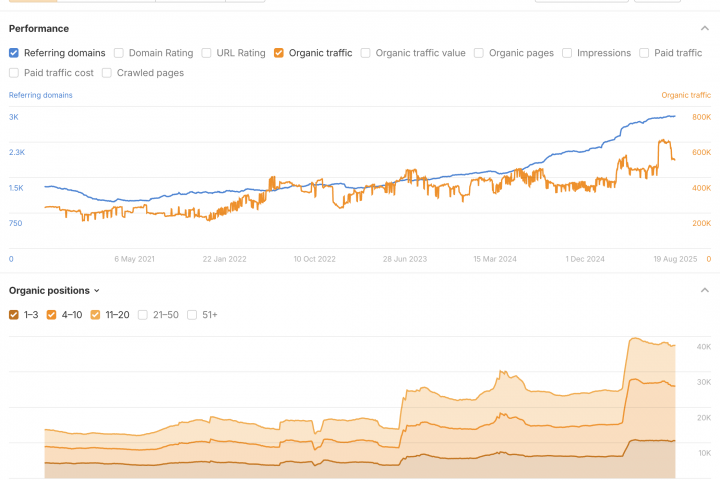Uncheck the 1–3 positions checkbox
This screenshot has height=480, width=720.
tap(14, 315)
